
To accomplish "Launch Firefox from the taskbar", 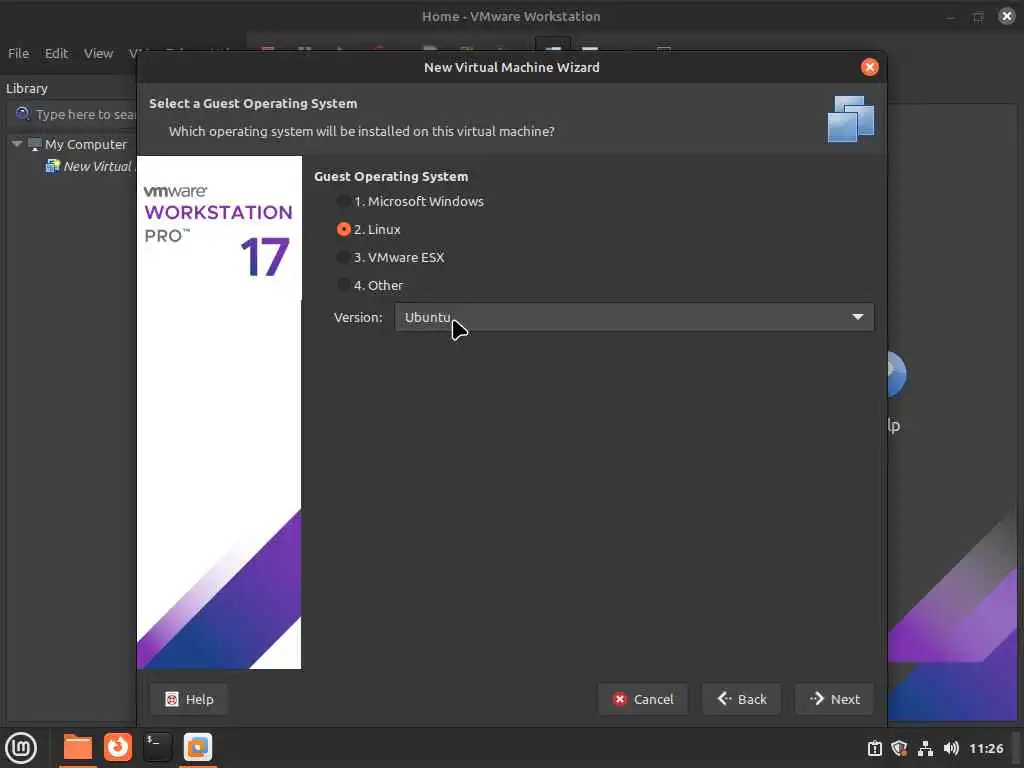I will coord(118,747).
